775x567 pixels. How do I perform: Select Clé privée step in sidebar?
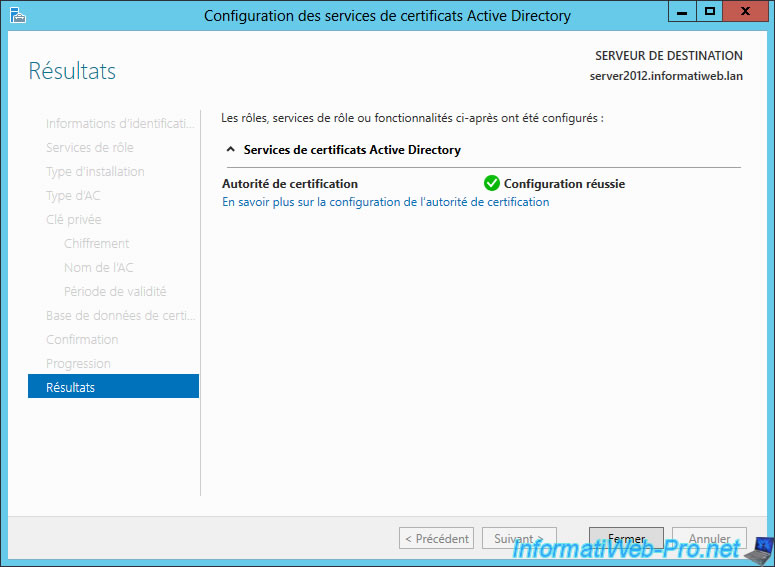74,219
